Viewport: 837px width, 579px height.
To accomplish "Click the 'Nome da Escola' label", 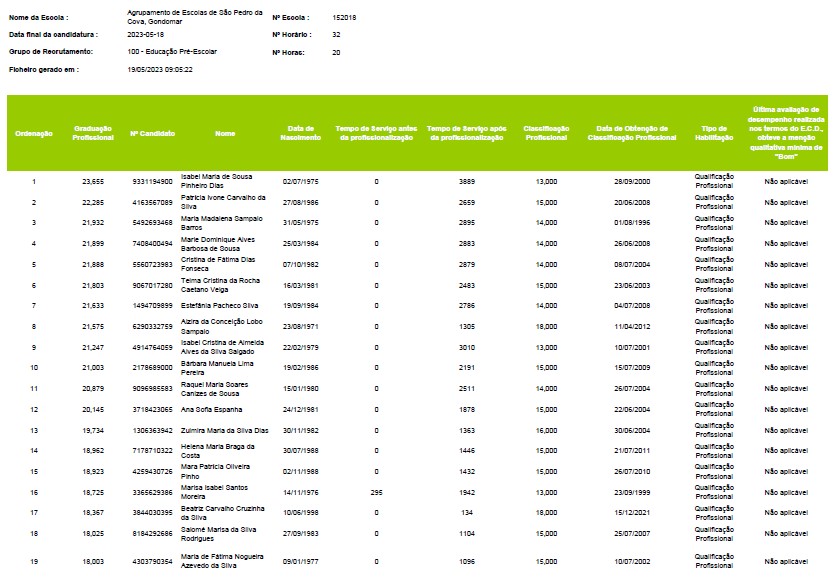I will coord(41,18).
